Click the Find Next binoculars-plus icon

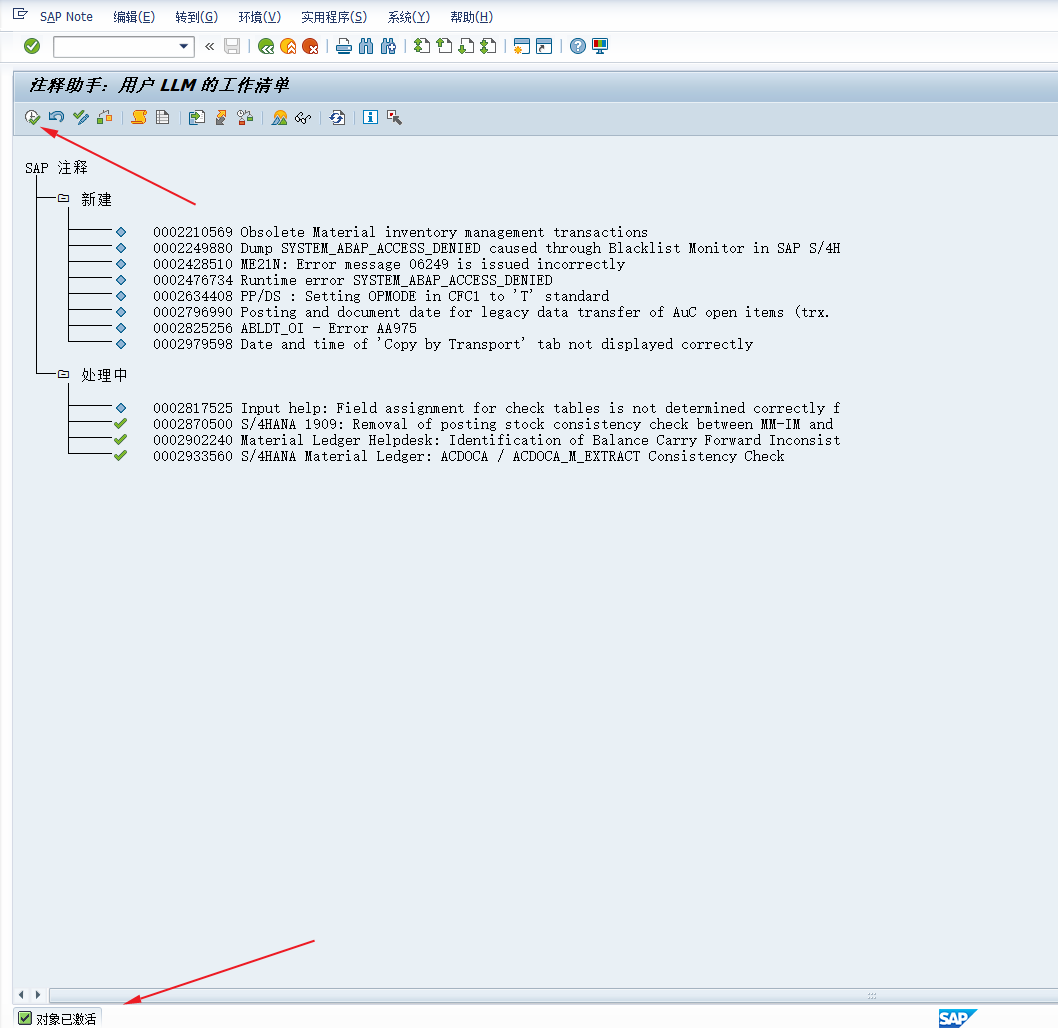(389, 46)
